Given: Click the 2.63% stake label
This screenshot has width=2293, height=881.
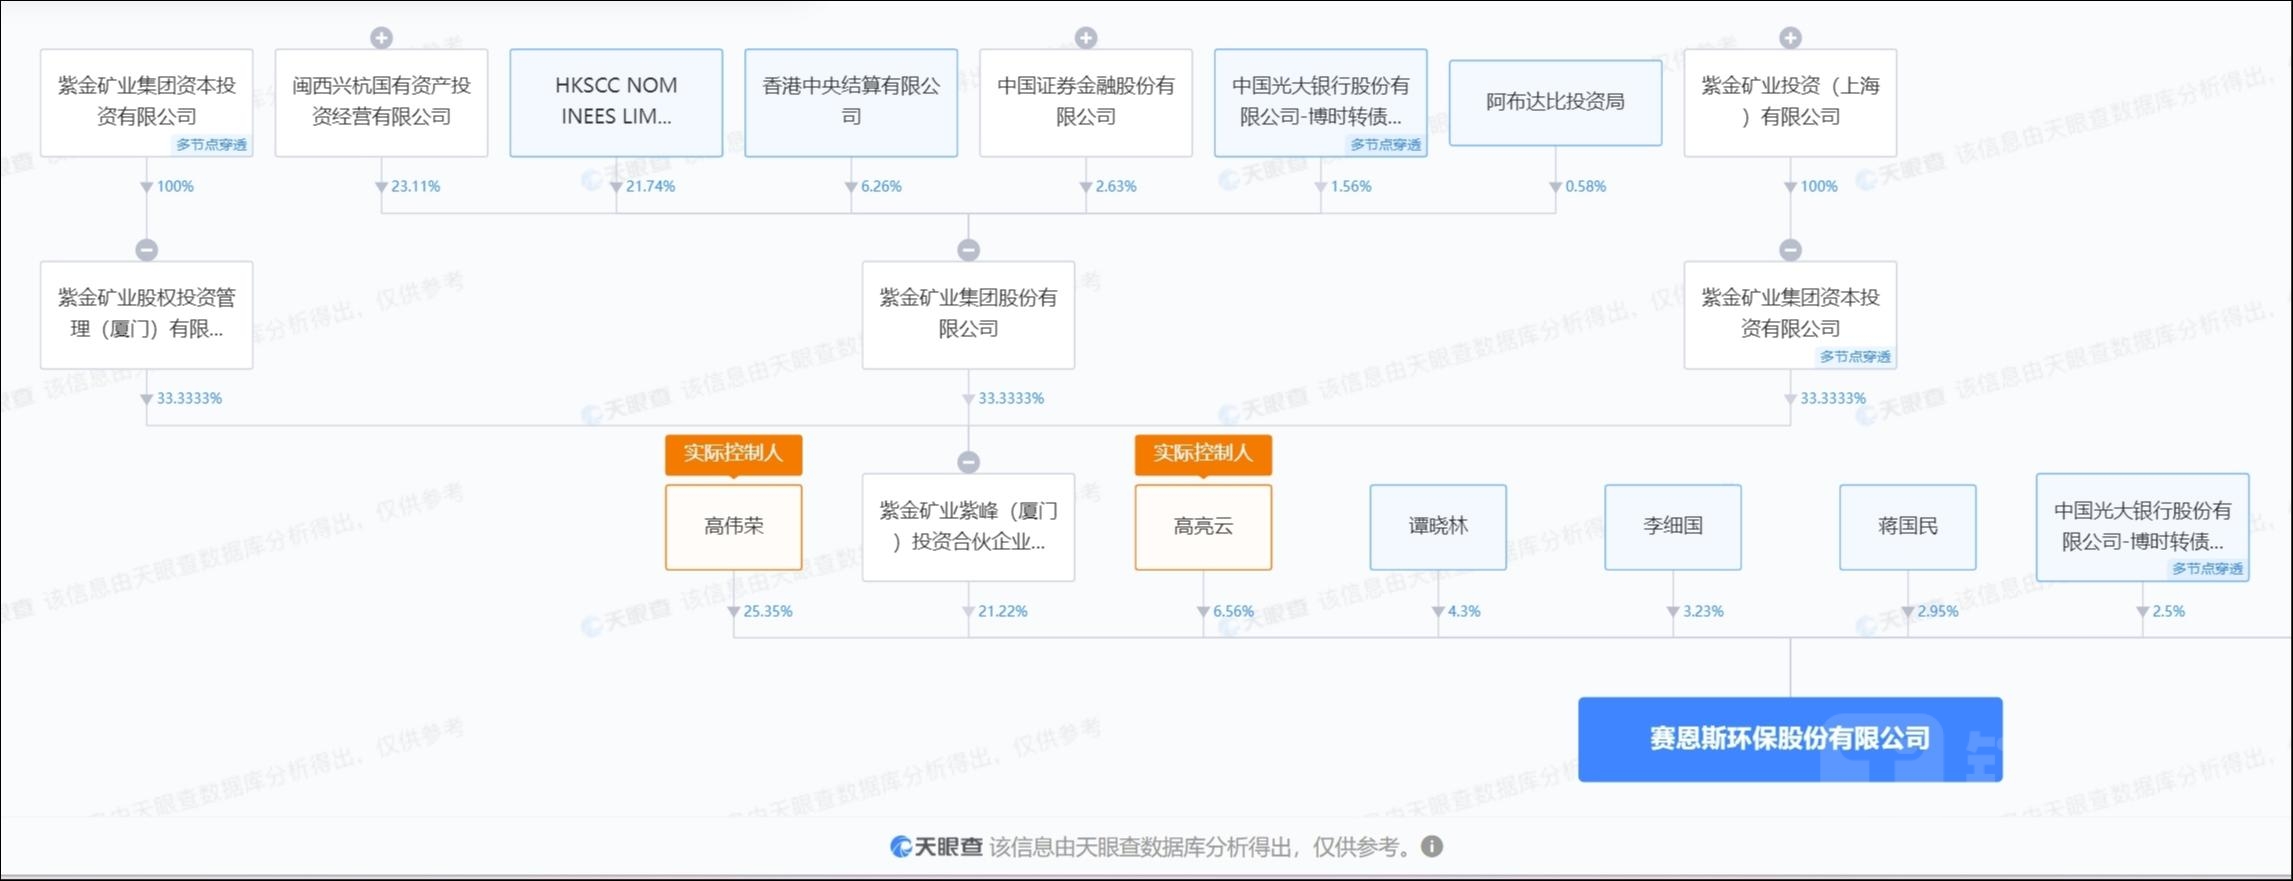Looking at the screenshot, I should 1116,187.
